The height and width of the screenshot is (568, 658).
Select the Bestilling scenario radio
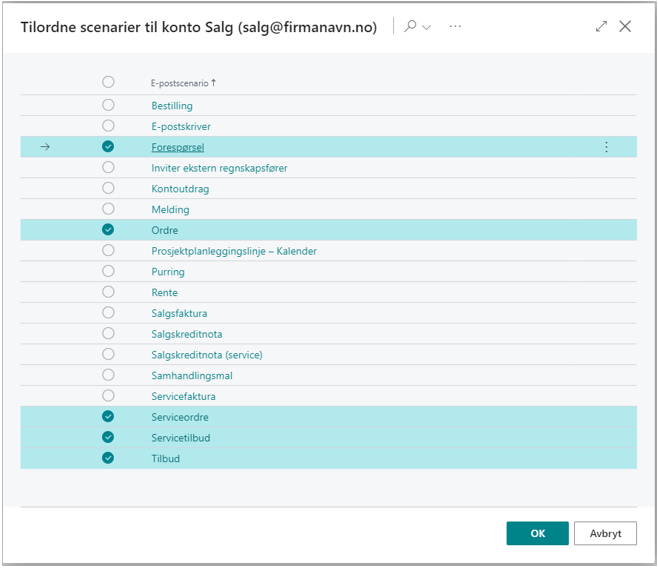pos(108,105)
